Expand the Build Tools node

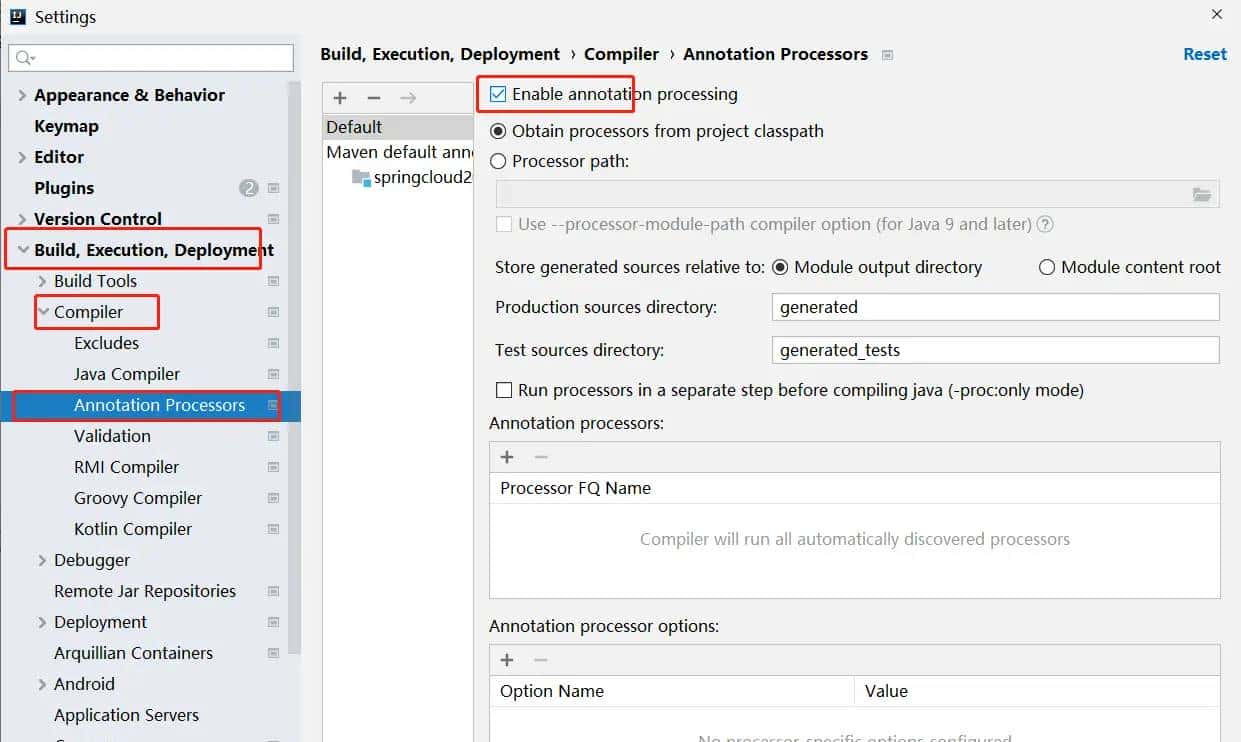coord(42,281)
